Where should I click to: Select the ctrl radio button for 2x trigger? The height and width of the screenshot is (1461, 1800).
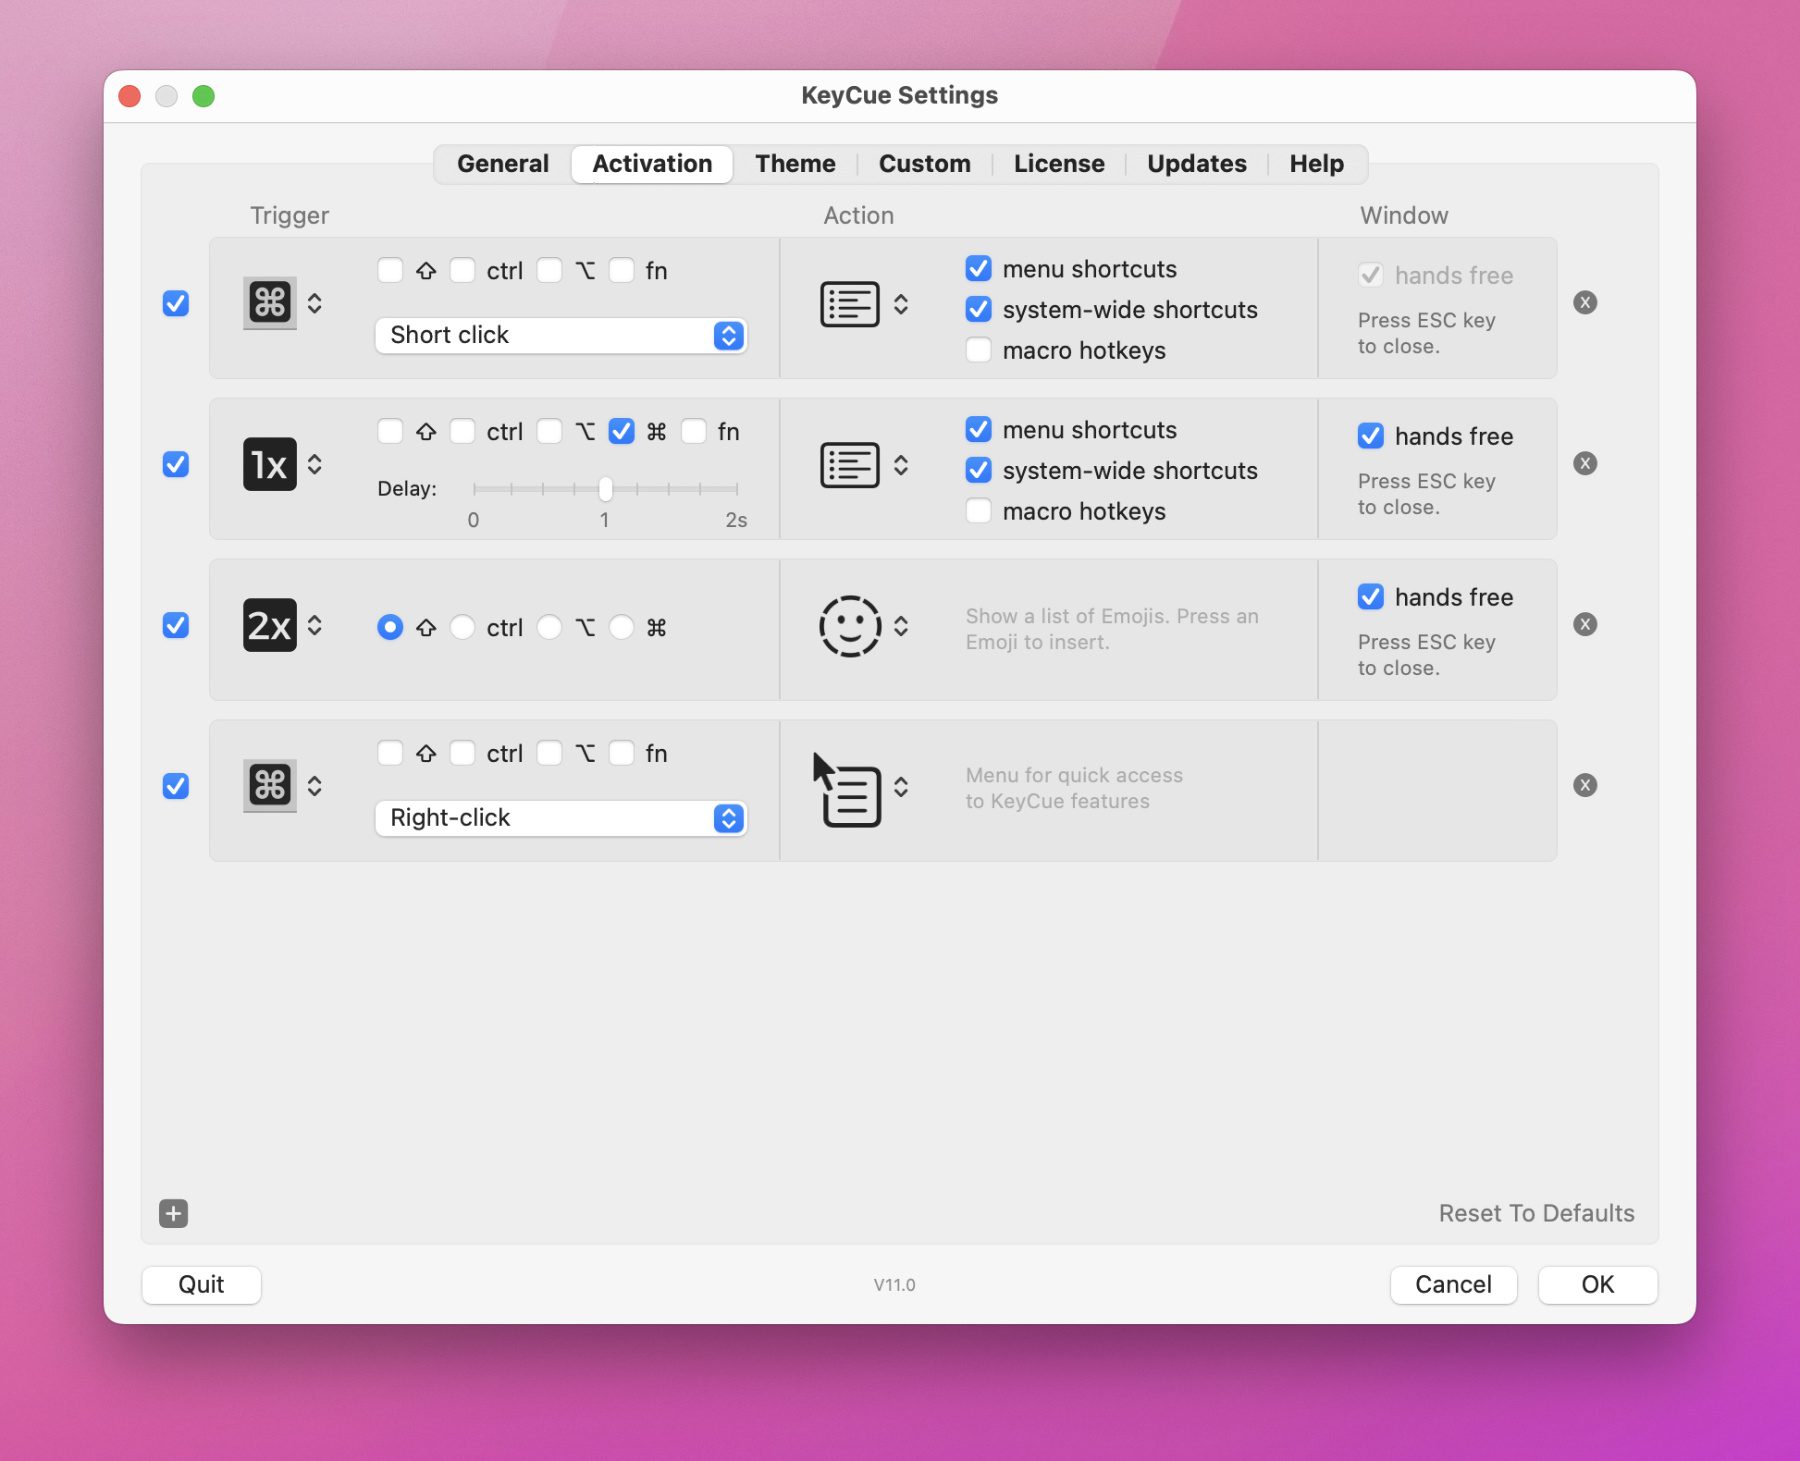(462, 627)
